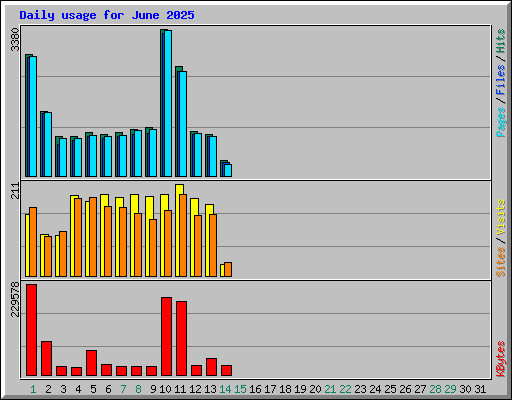Click day 26 on the x-axis
This screenshot has height=400, width=512.
pyautogui.click(x=405, y=389)
